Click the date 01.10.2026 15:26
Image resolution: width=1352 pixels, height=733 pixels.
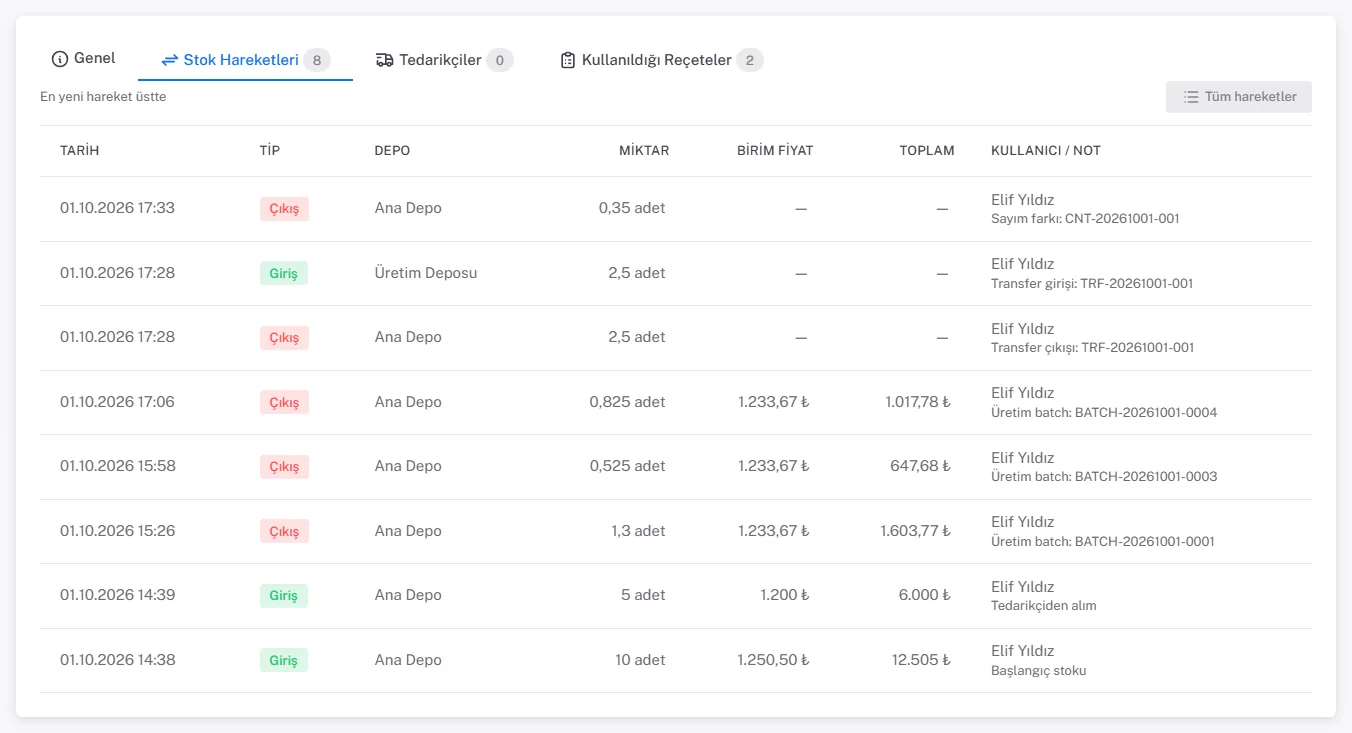117,531
